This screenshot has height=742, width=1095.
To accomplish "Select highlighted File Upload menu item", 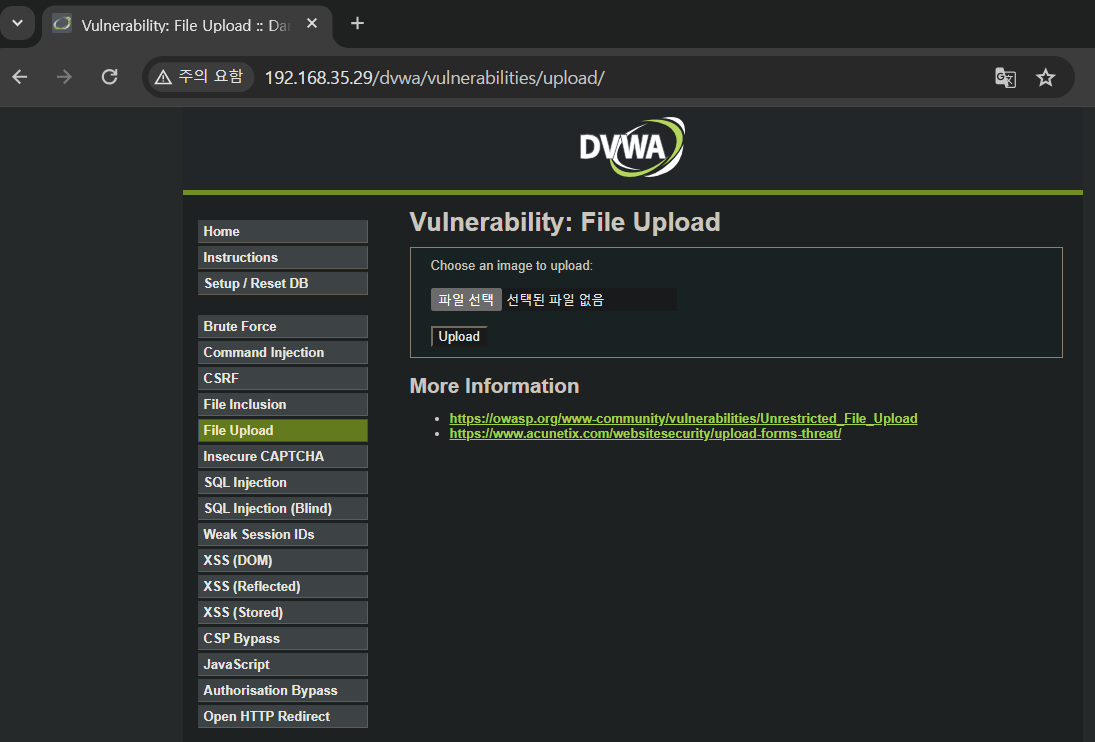I will tap(283, 431).
